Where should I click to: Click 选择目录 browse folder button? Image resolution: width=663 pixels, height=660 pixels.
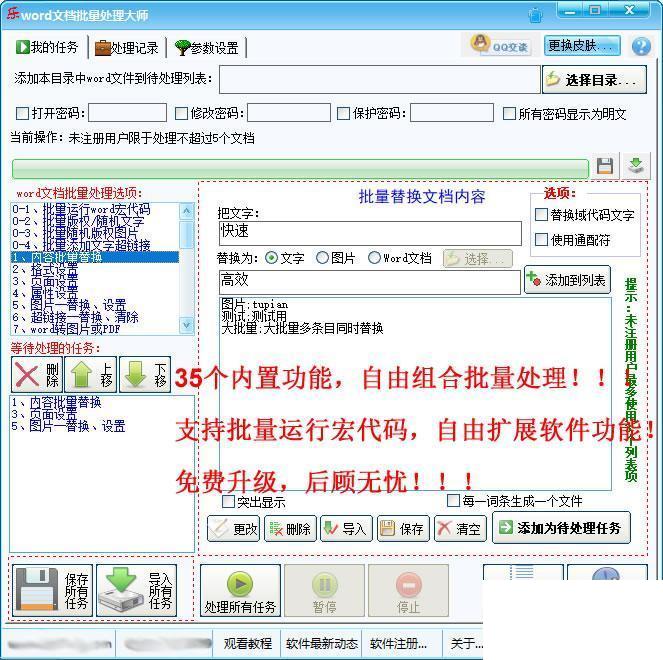tap(594, 79)
